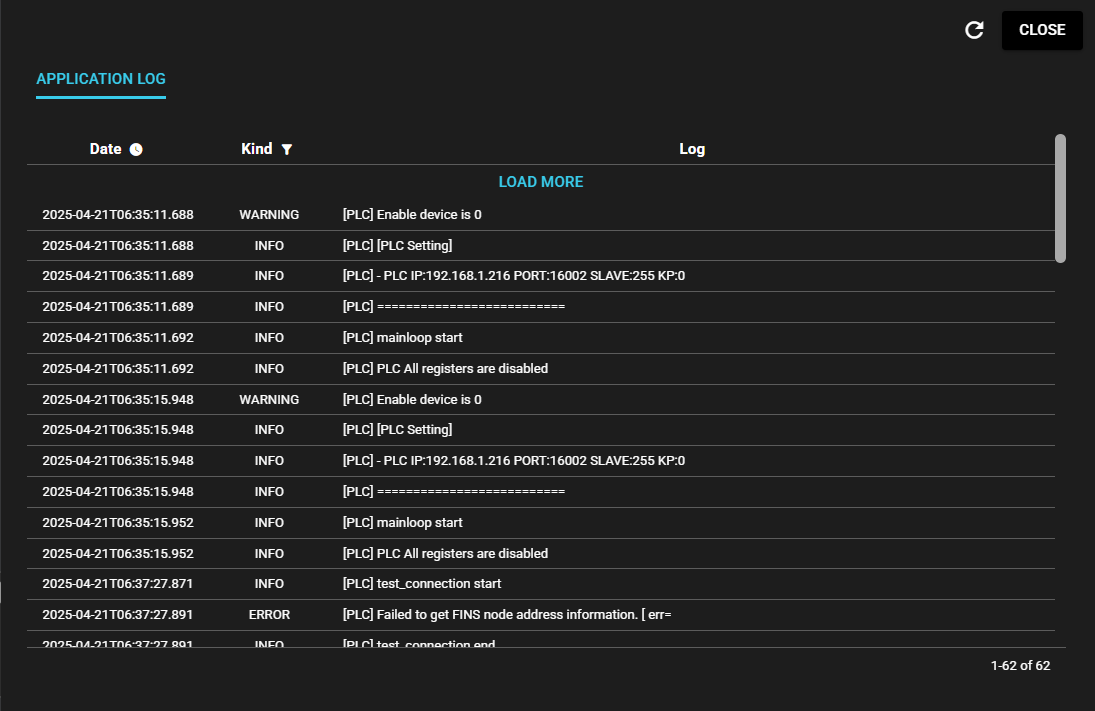
Task: Click WARNING 'Enable device is 0' at 06:35:11.688
Action: 411,215
